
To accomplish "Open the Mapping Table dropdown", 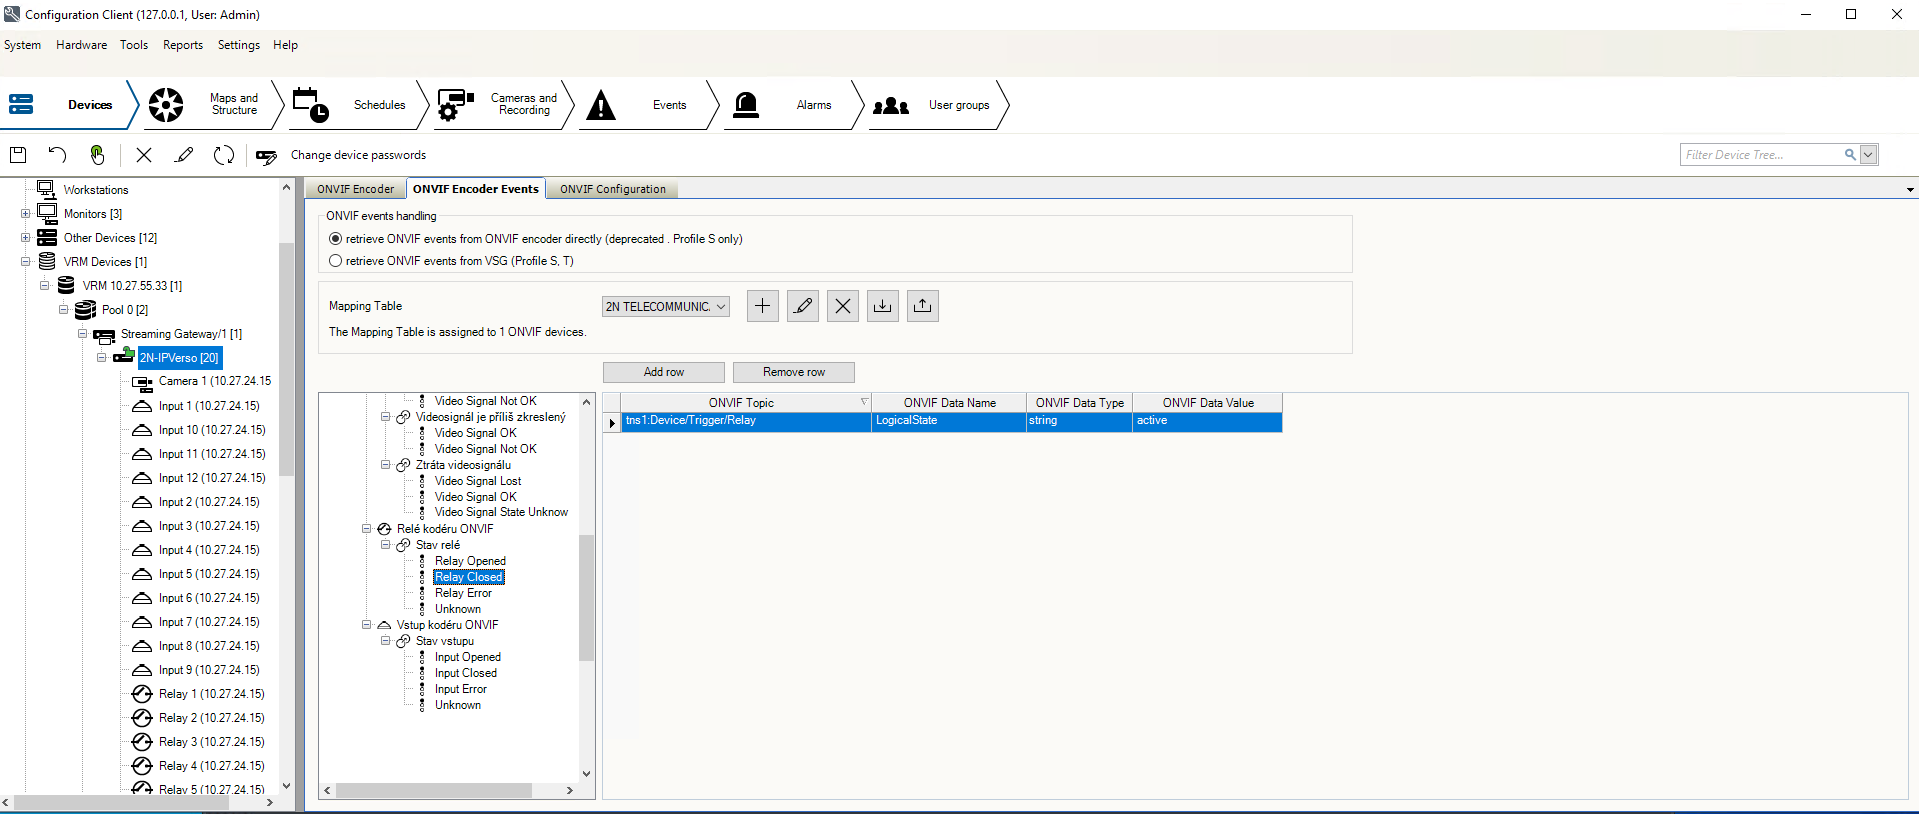I will (665, 307).
